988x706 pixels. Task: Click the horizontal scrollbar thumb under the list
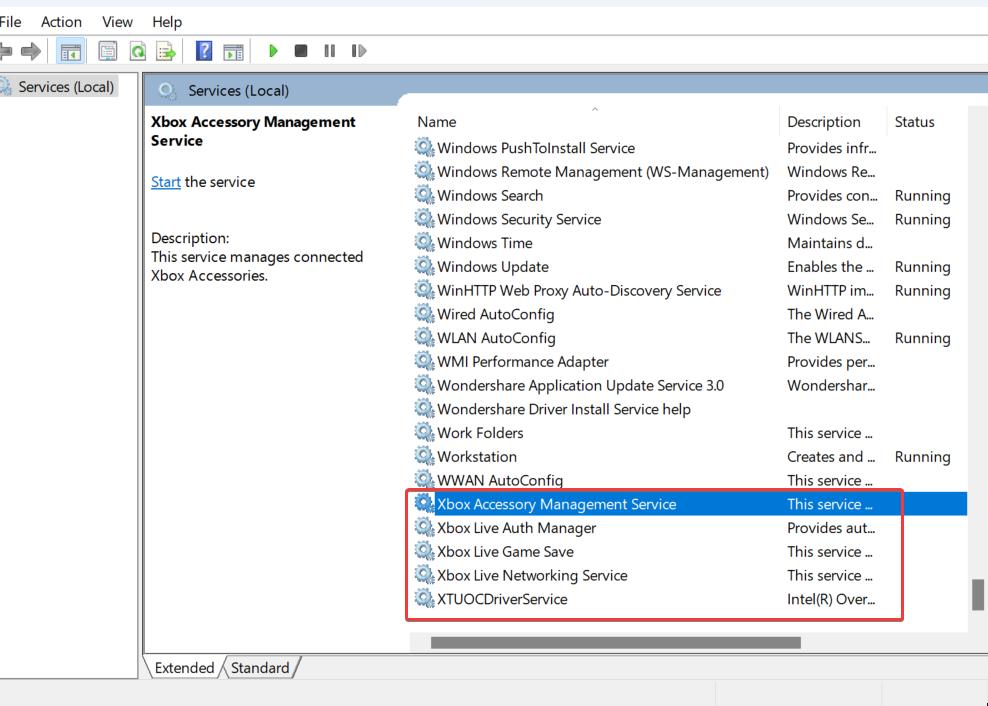point(615,643)
